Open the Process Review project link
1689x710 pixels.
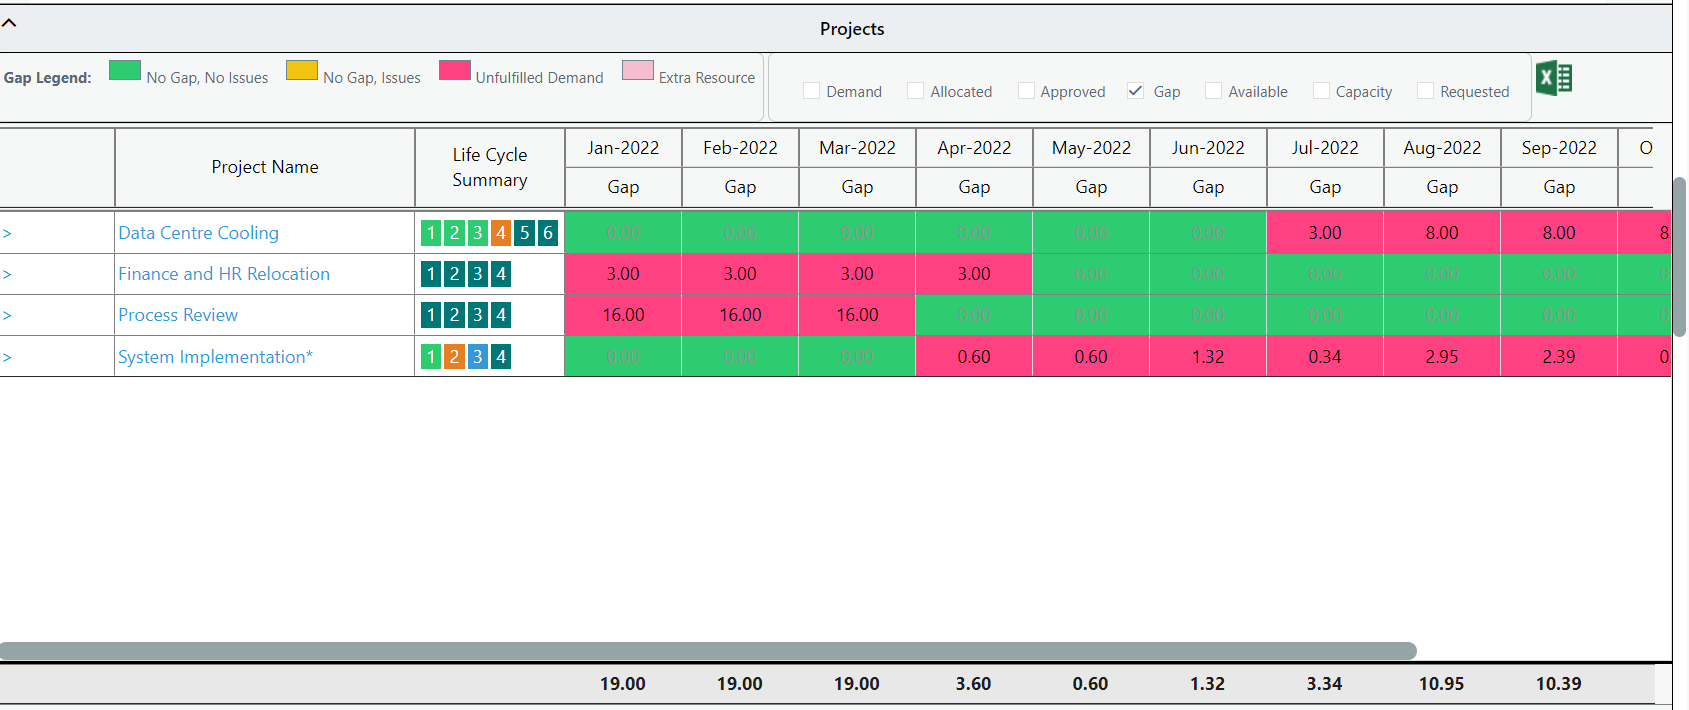click(178, 315)
